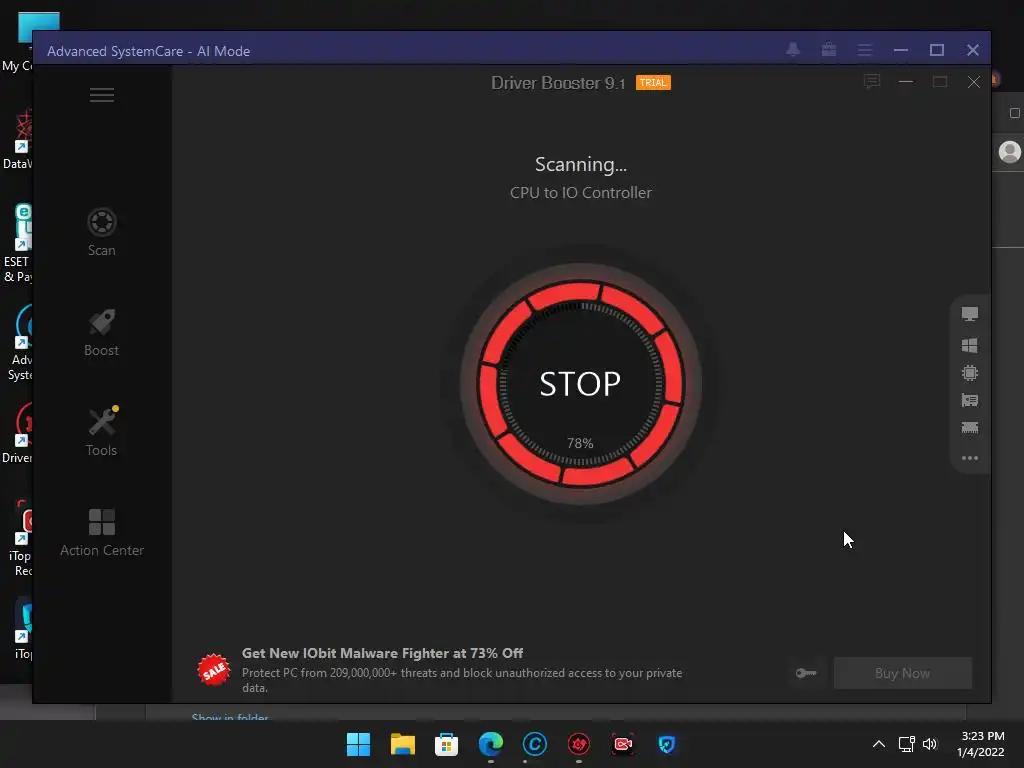Open Windows Start menu
The image size is (1024, 768).
(358, 744)
